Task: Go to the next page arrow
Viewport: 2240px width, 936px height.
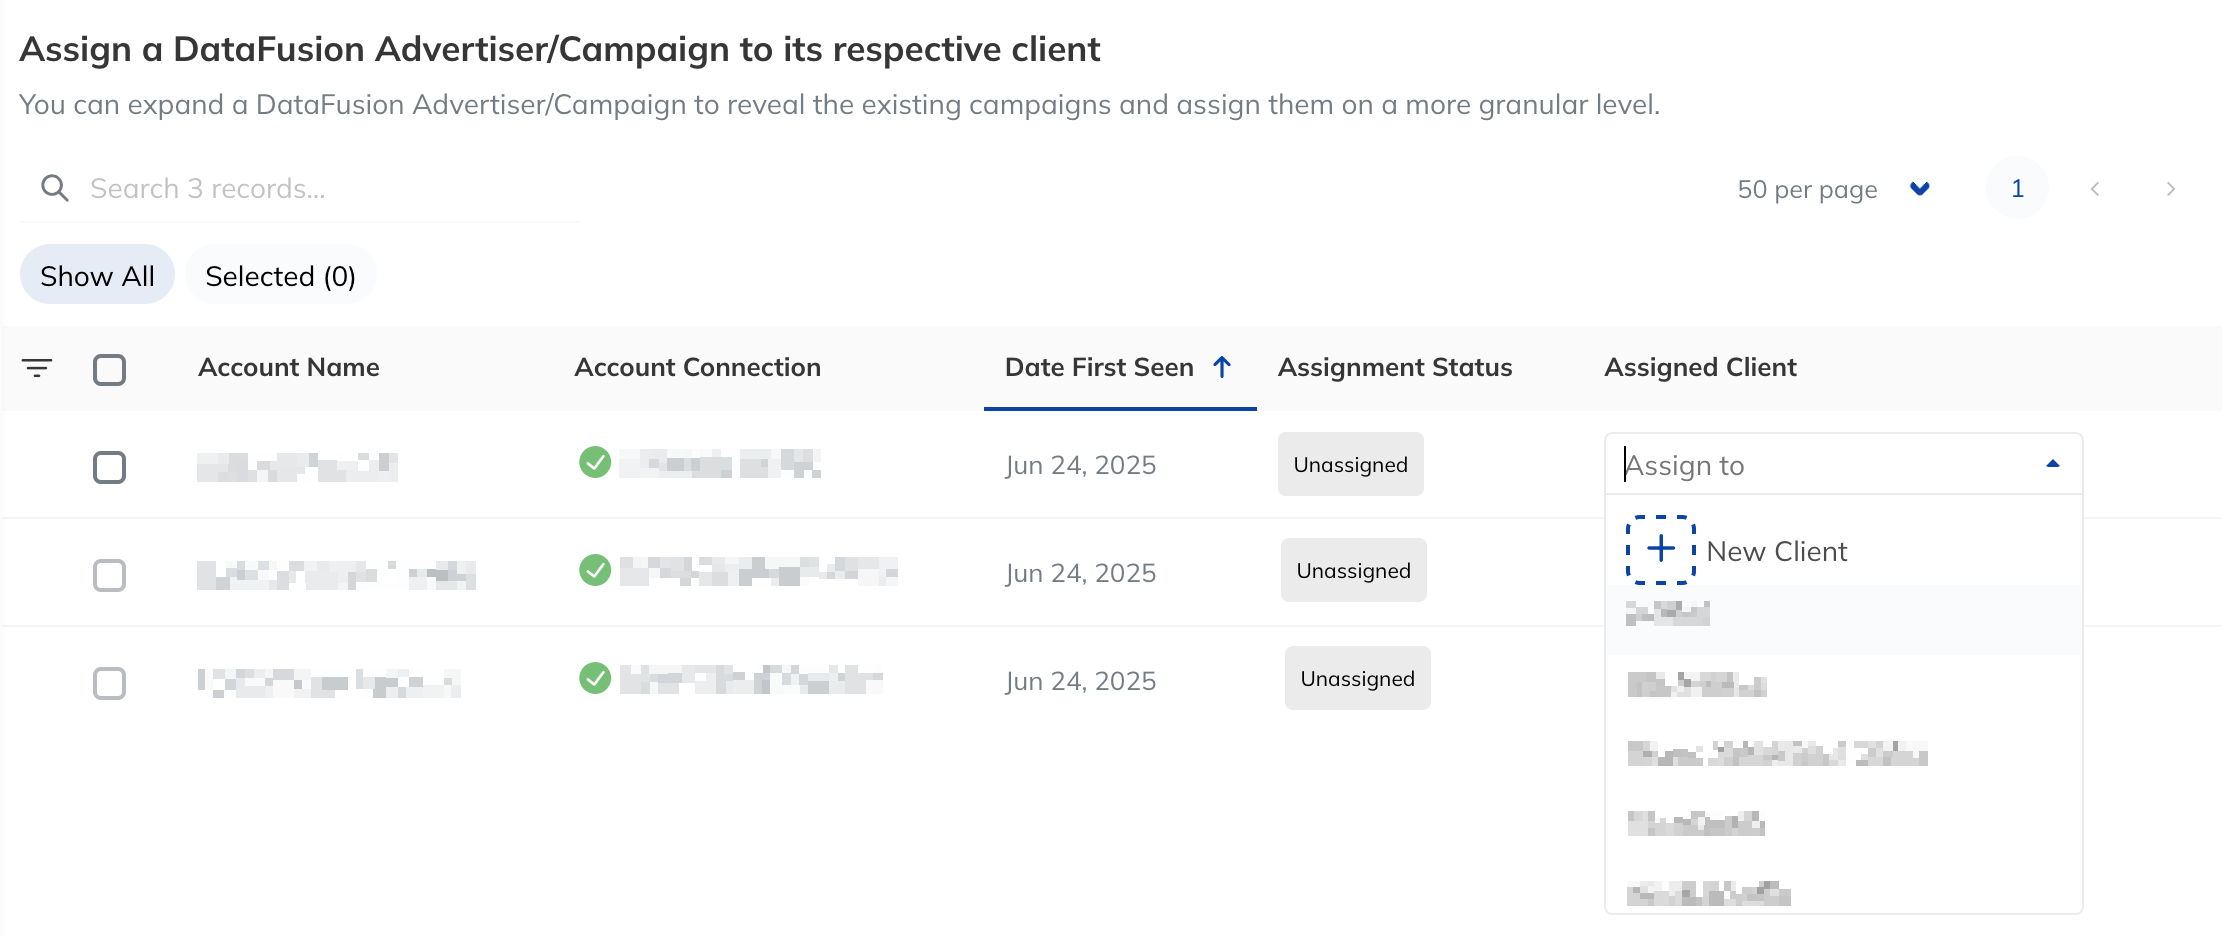Action: [2170, 189]
